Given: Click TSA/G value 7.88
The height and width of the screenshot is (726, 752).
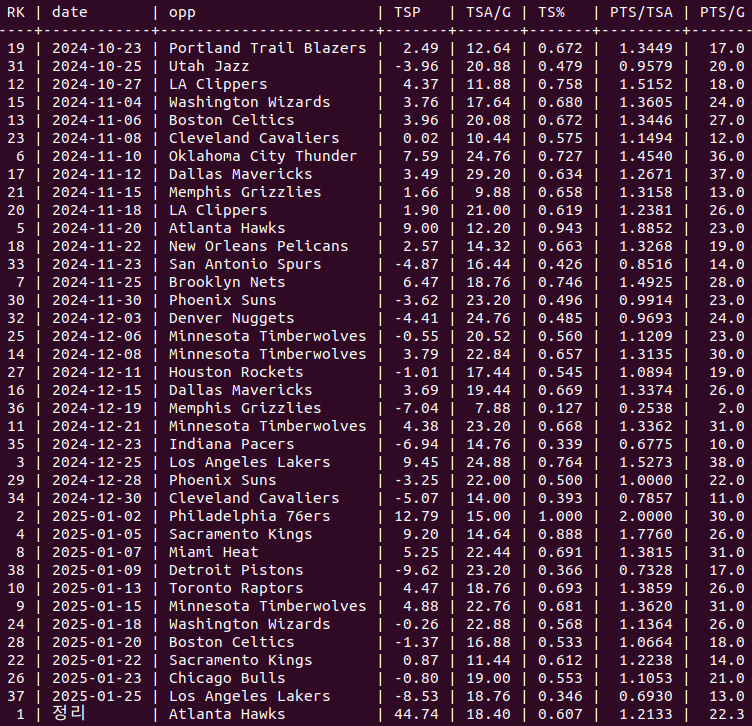Looking at the screenshot, I should click(493, 408).
